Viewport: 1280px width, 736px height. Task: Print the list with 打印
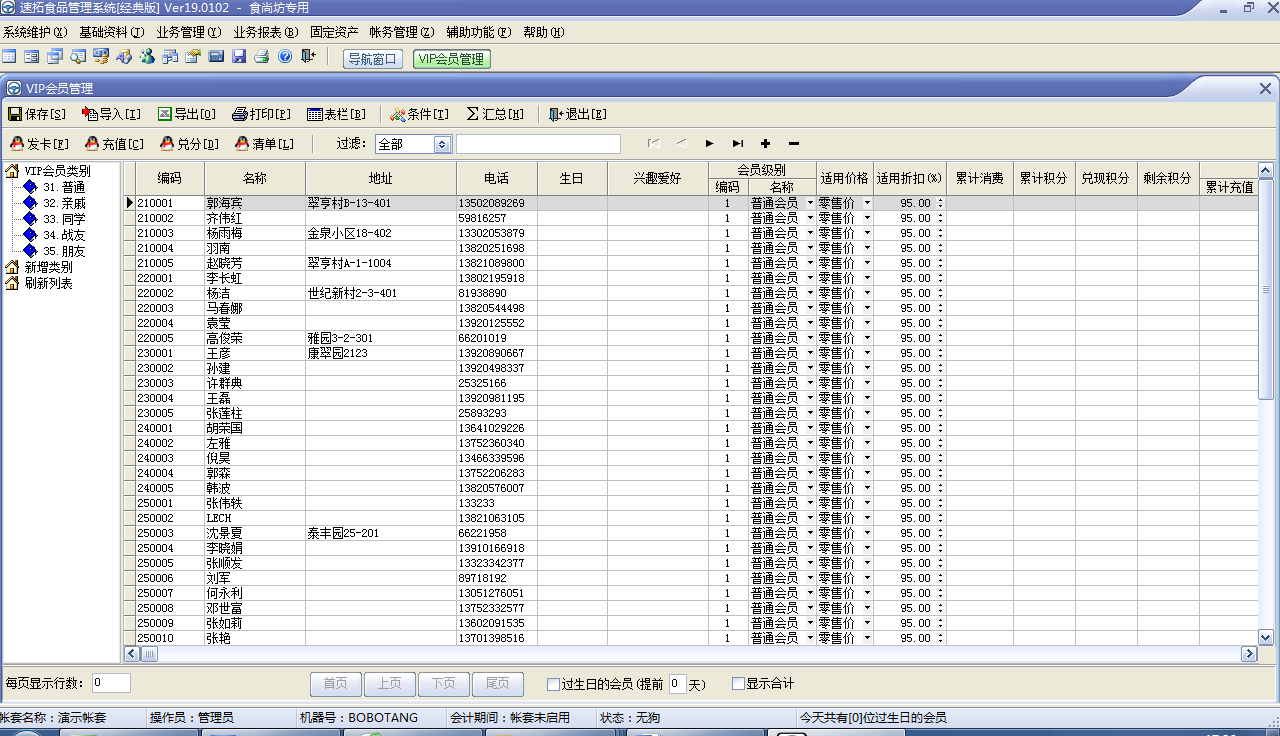[x=261, y=114]
